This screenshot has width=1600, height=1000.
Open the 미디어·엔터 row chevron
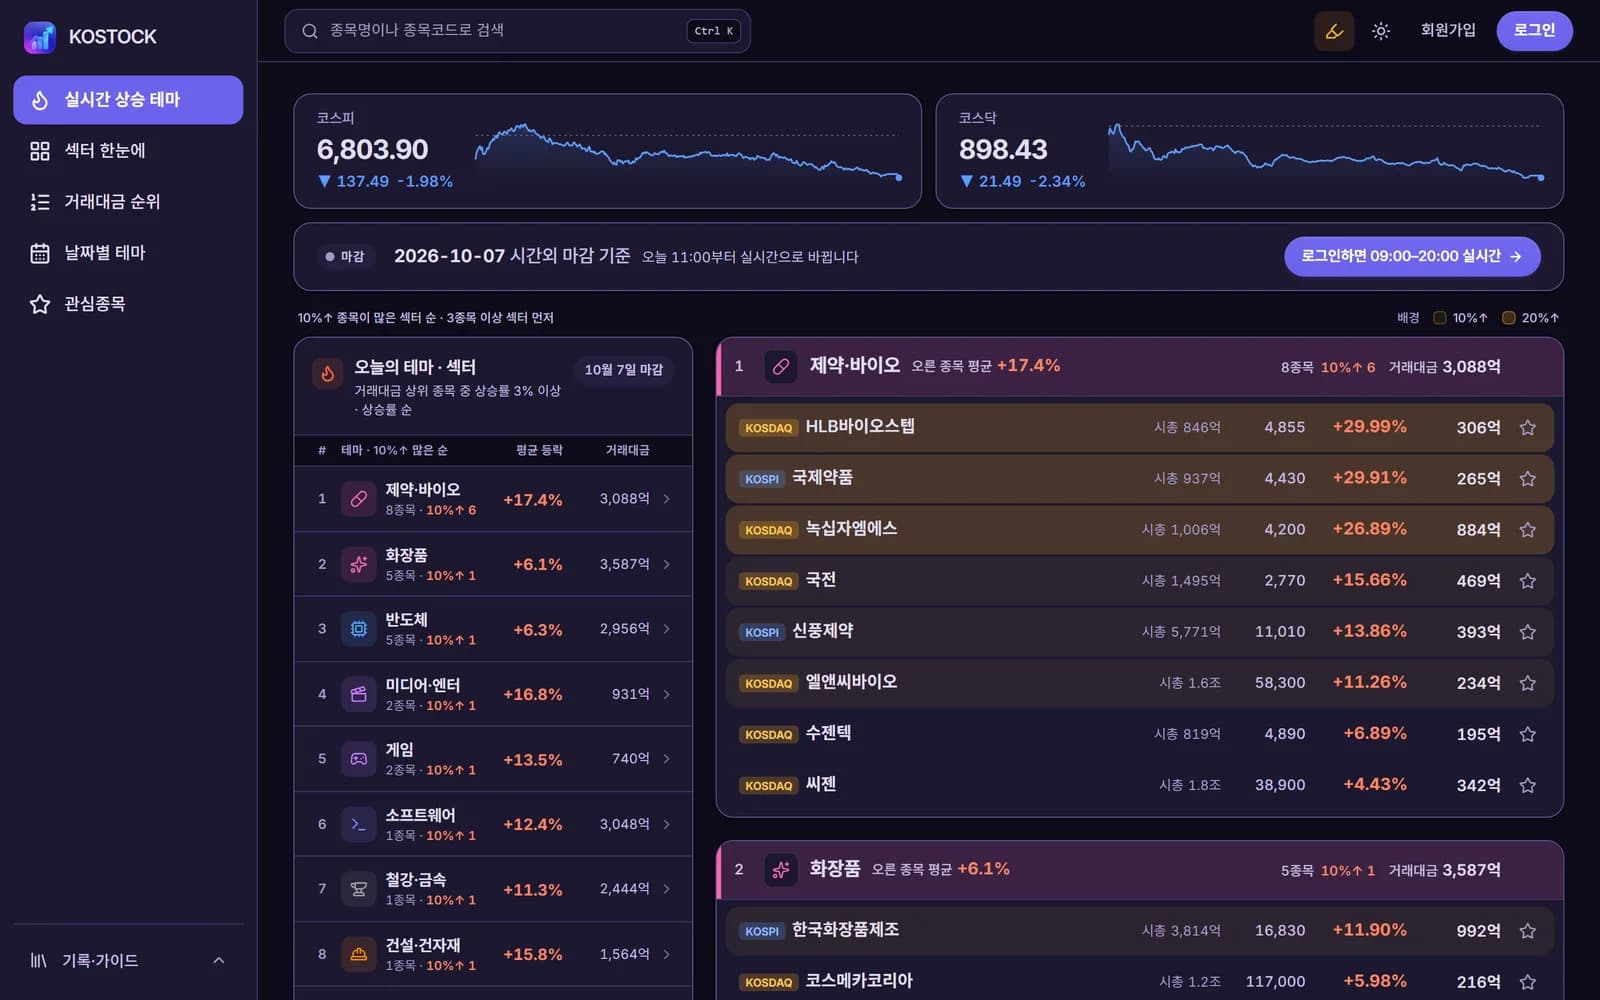click(667, 694)
